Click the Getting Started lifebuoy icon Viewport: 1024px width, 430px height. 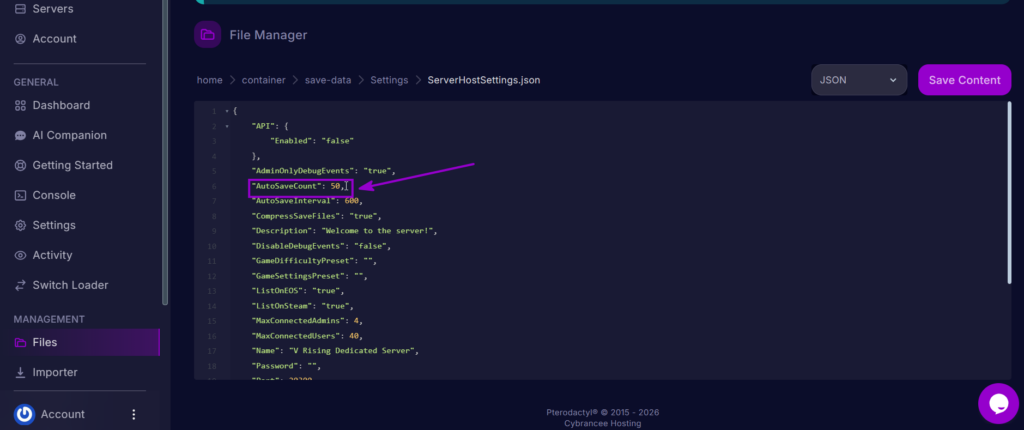tap(20, 166)
